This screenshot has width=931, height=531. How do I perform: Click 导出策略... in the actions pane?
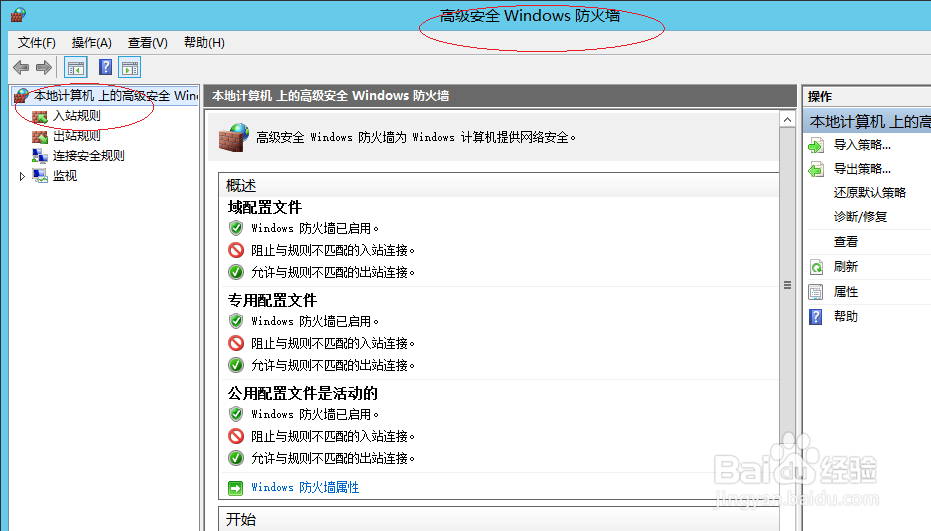click(862, 169)
